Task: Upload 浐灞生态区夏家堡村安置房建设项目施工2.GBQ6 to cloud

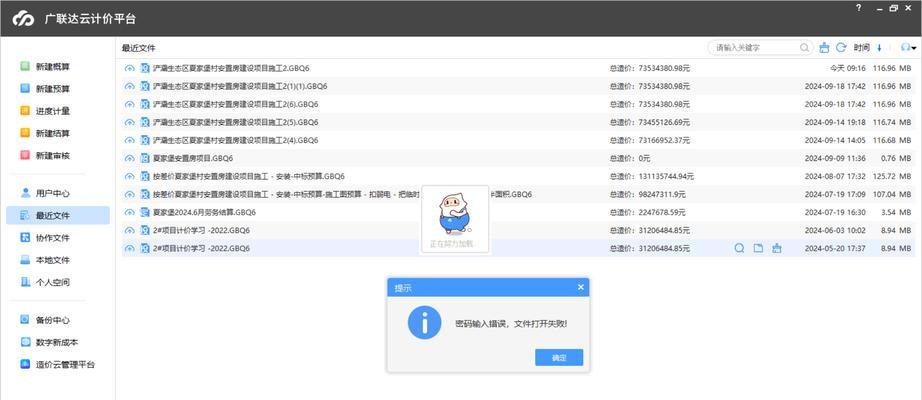Action: 129,68
